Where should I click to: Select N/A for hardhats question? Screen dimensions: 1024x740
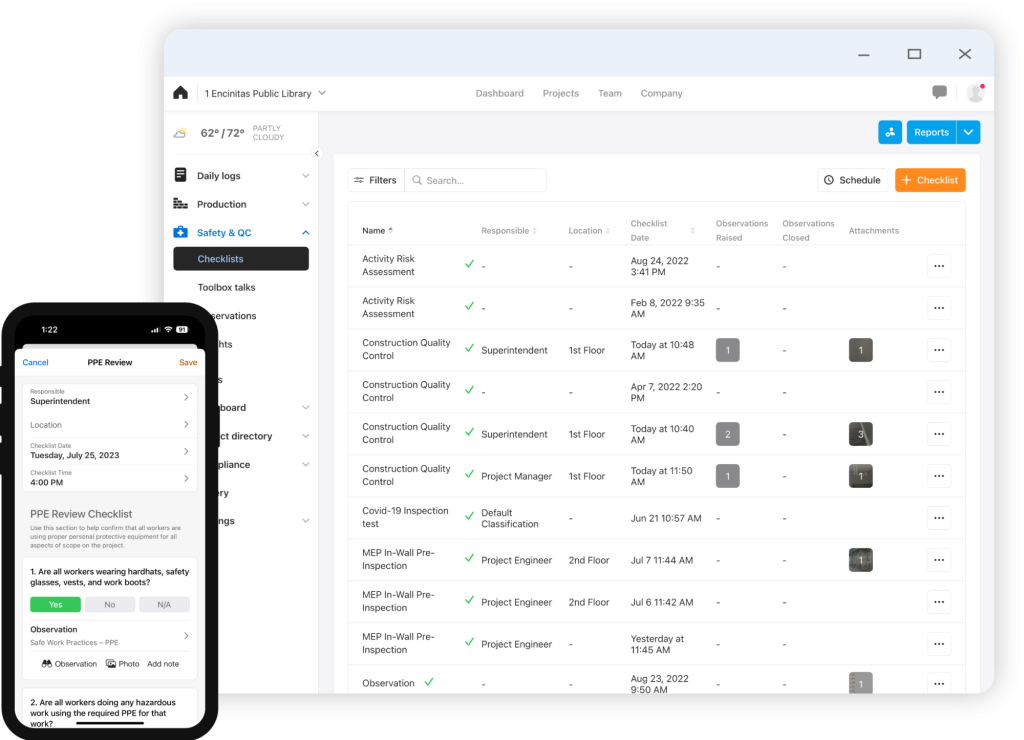163,604
